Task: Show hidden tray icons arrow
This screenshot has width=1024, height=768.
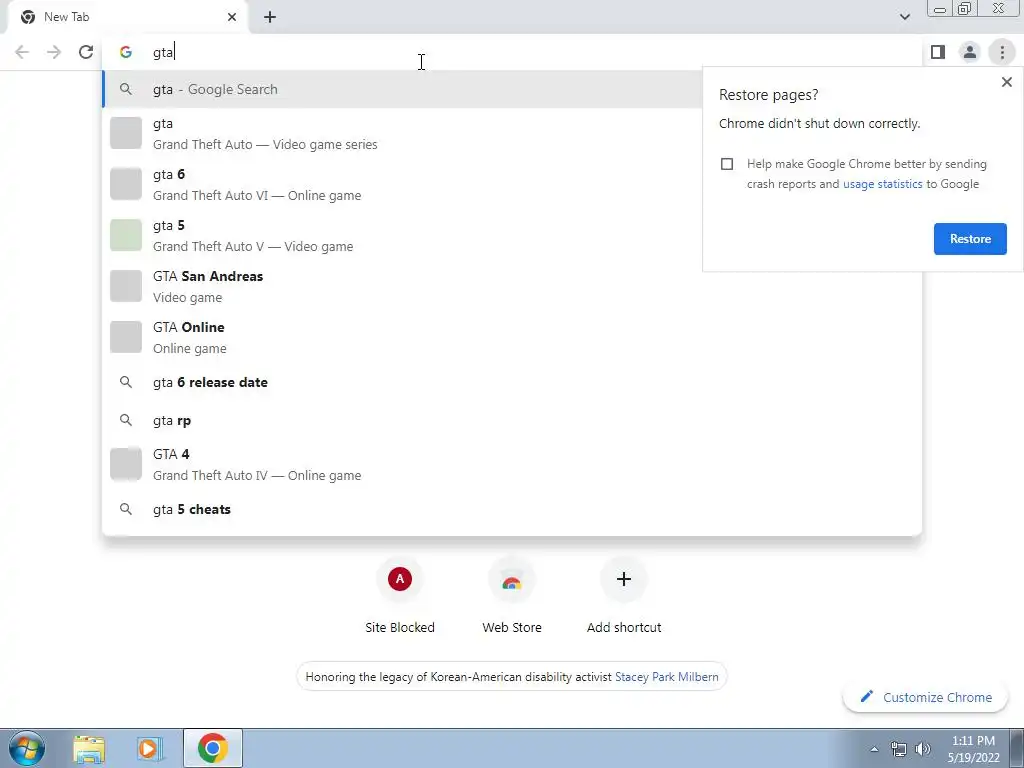Action: (874, 749)
